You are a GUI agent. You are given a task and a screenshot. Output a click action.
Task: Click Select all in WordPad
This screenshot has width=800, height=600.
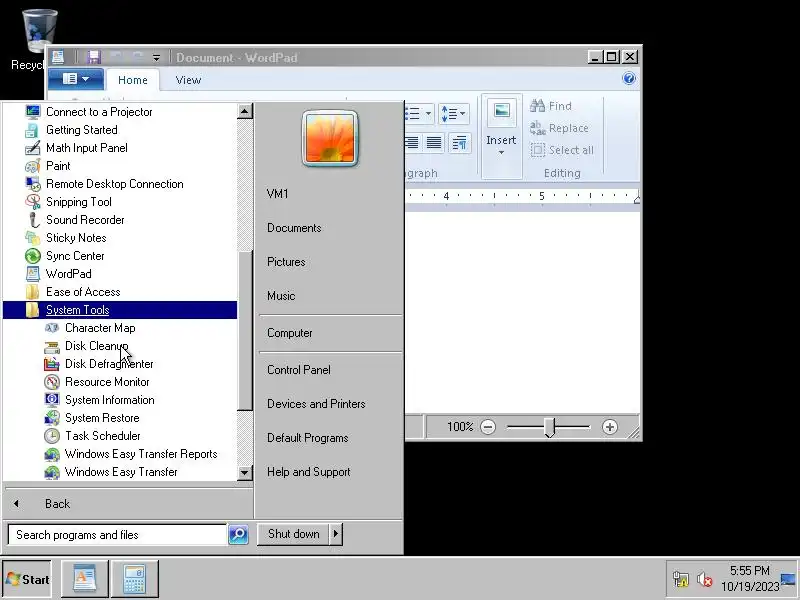coord(562,150)
